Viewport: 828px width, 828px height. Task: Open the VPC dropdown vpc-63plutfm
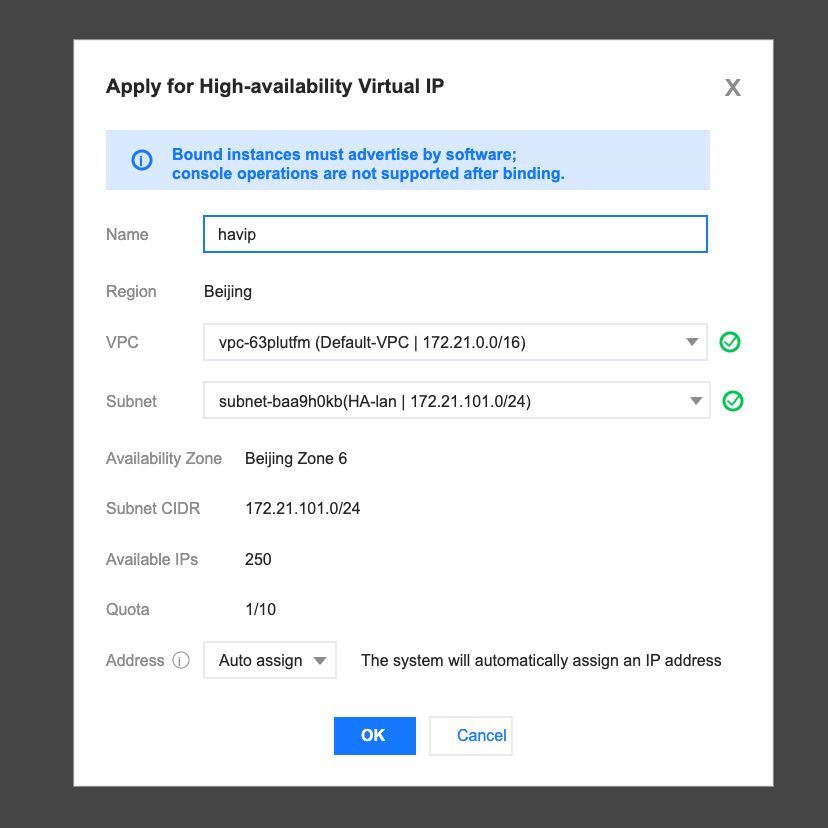tap(455, 342)
